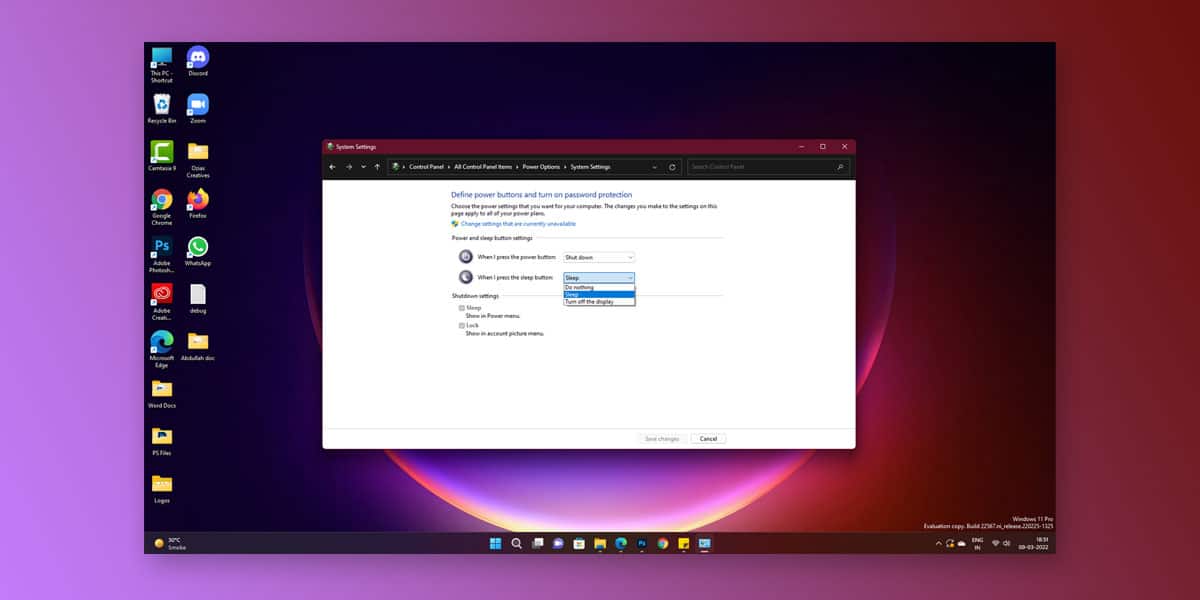Open recent locations dropdown arrow

[363, 167]
